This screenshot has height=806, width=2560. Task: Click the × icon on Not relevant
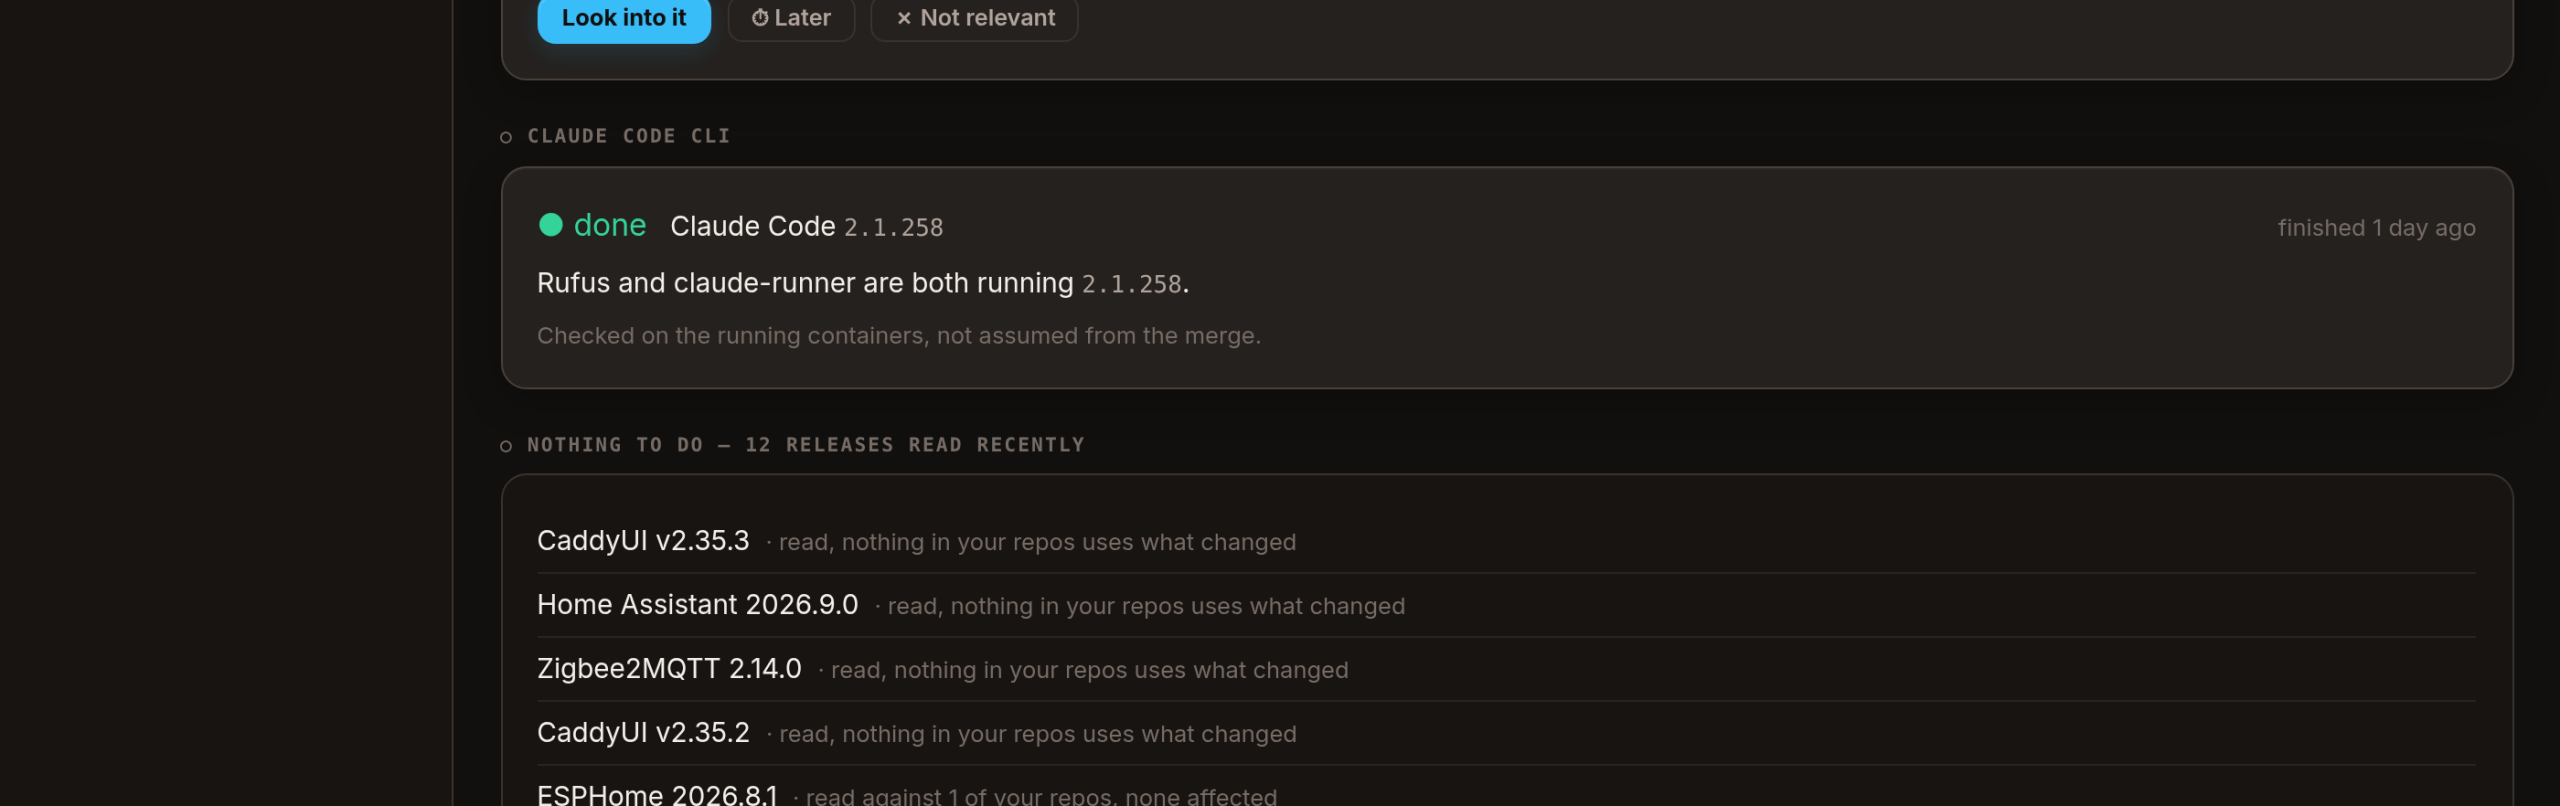coord(904,18)
